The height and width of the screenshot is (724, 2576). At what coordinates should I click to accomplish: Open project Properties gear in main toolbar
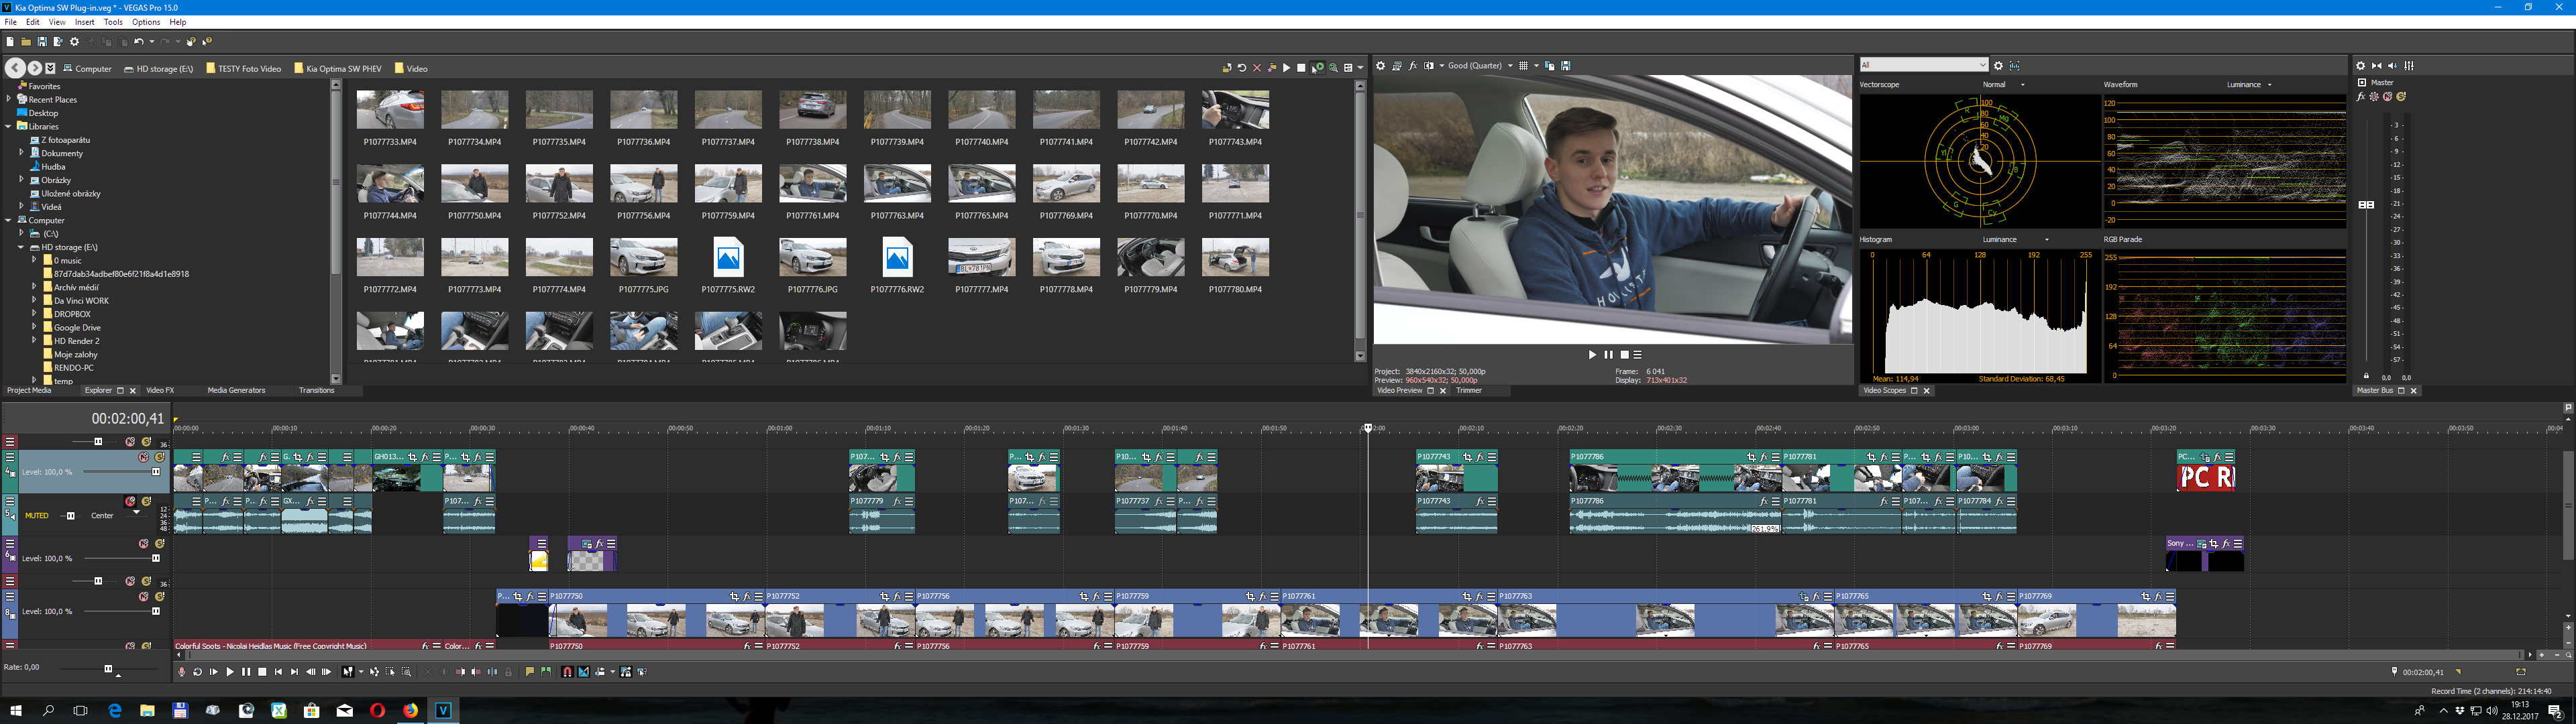[x=74, y=42]
